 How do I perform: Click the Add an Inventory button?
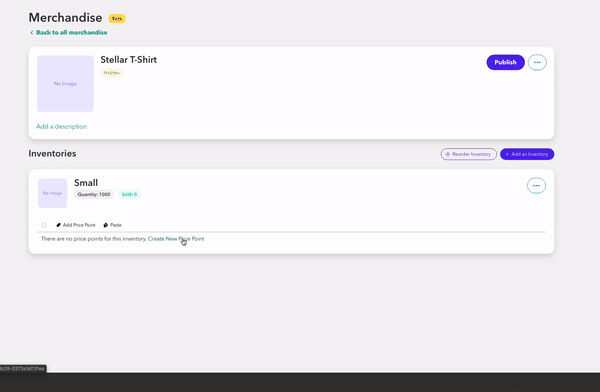coord(527,154)
